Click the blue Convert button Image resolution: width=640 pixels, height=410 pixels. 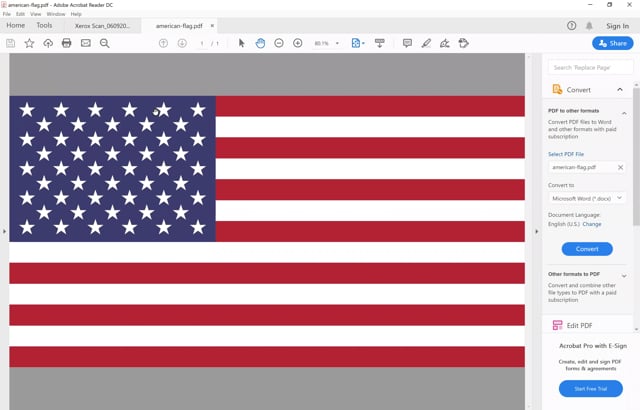pos(587,249)
